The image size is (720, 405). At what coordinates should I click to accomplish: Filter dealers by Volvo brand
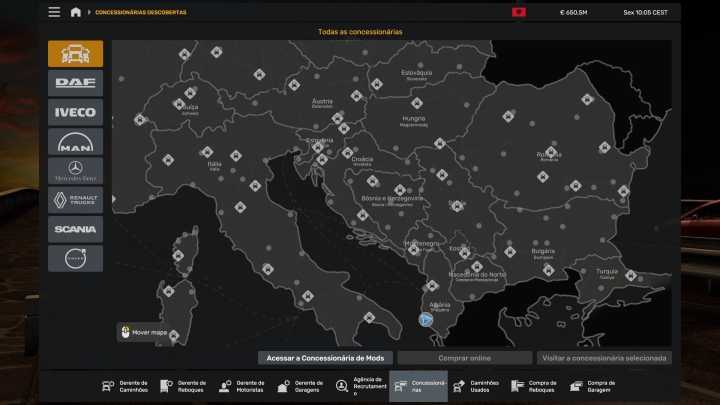pos(75,259)
